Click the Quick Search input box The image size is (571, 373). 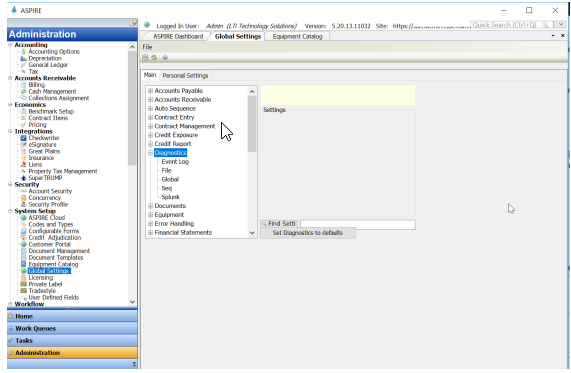coord(505,25)
